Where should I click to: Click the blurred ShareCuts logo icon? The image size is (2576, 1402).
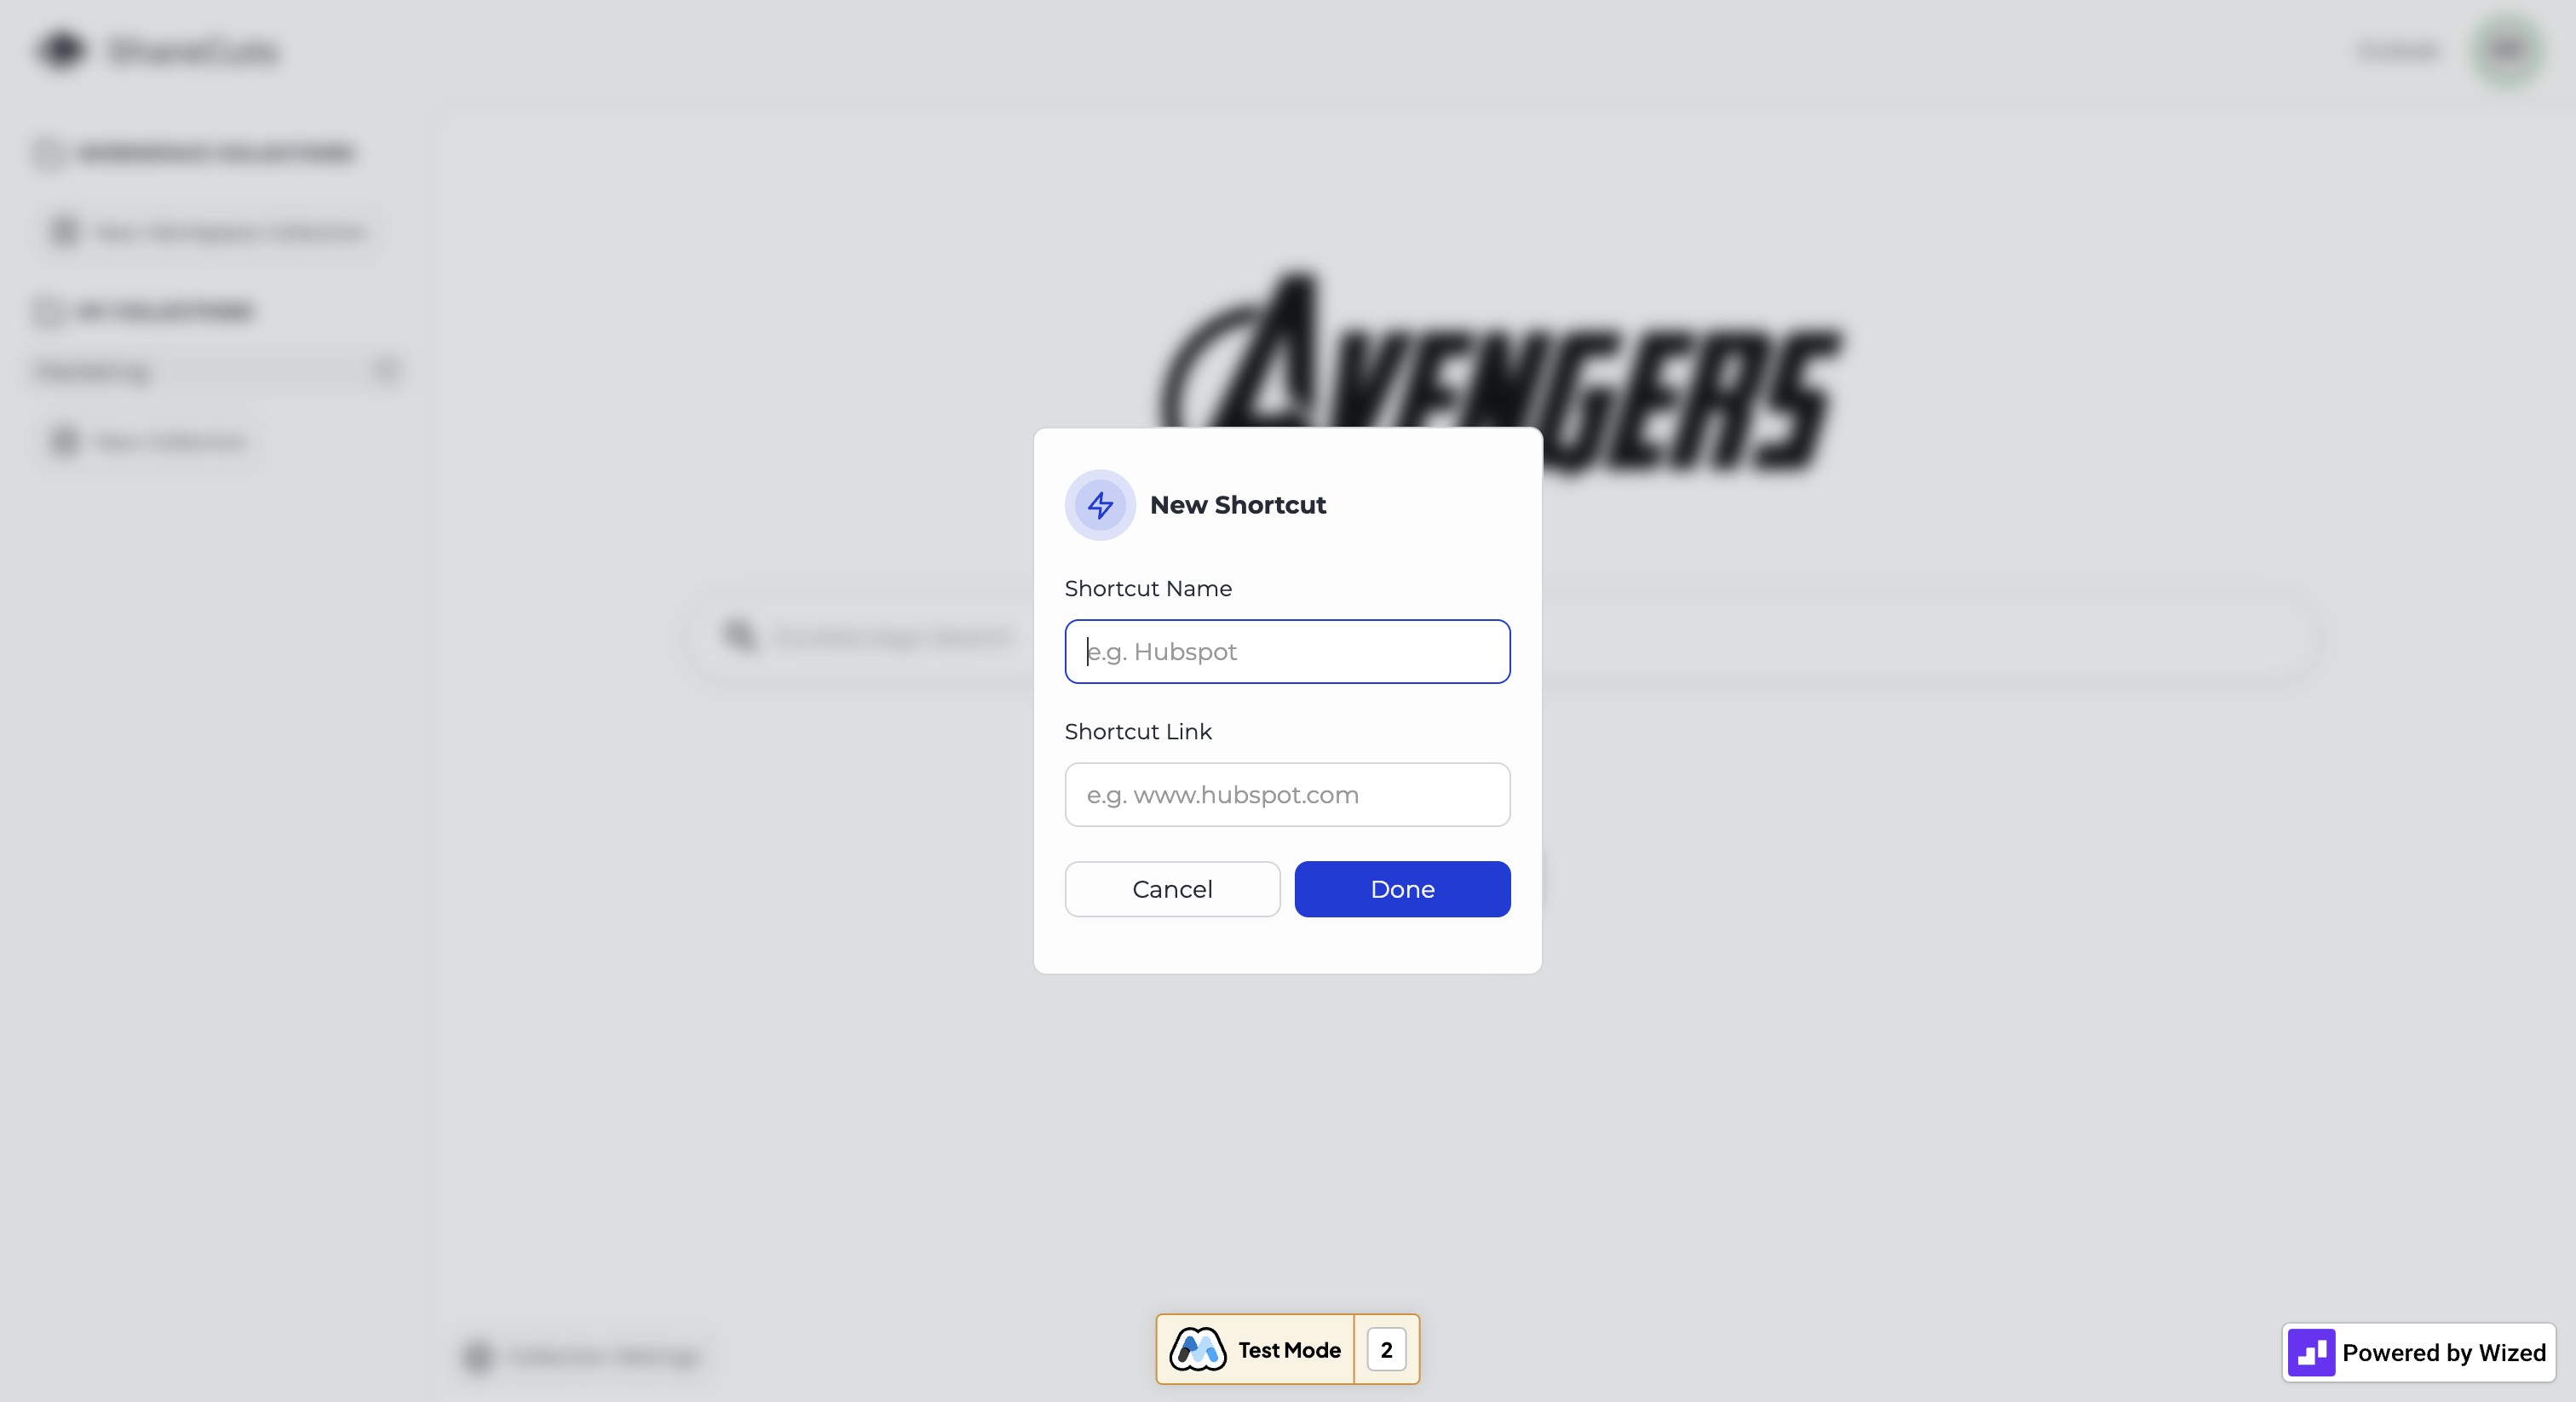pyautogui.click(x=62, y=50)
